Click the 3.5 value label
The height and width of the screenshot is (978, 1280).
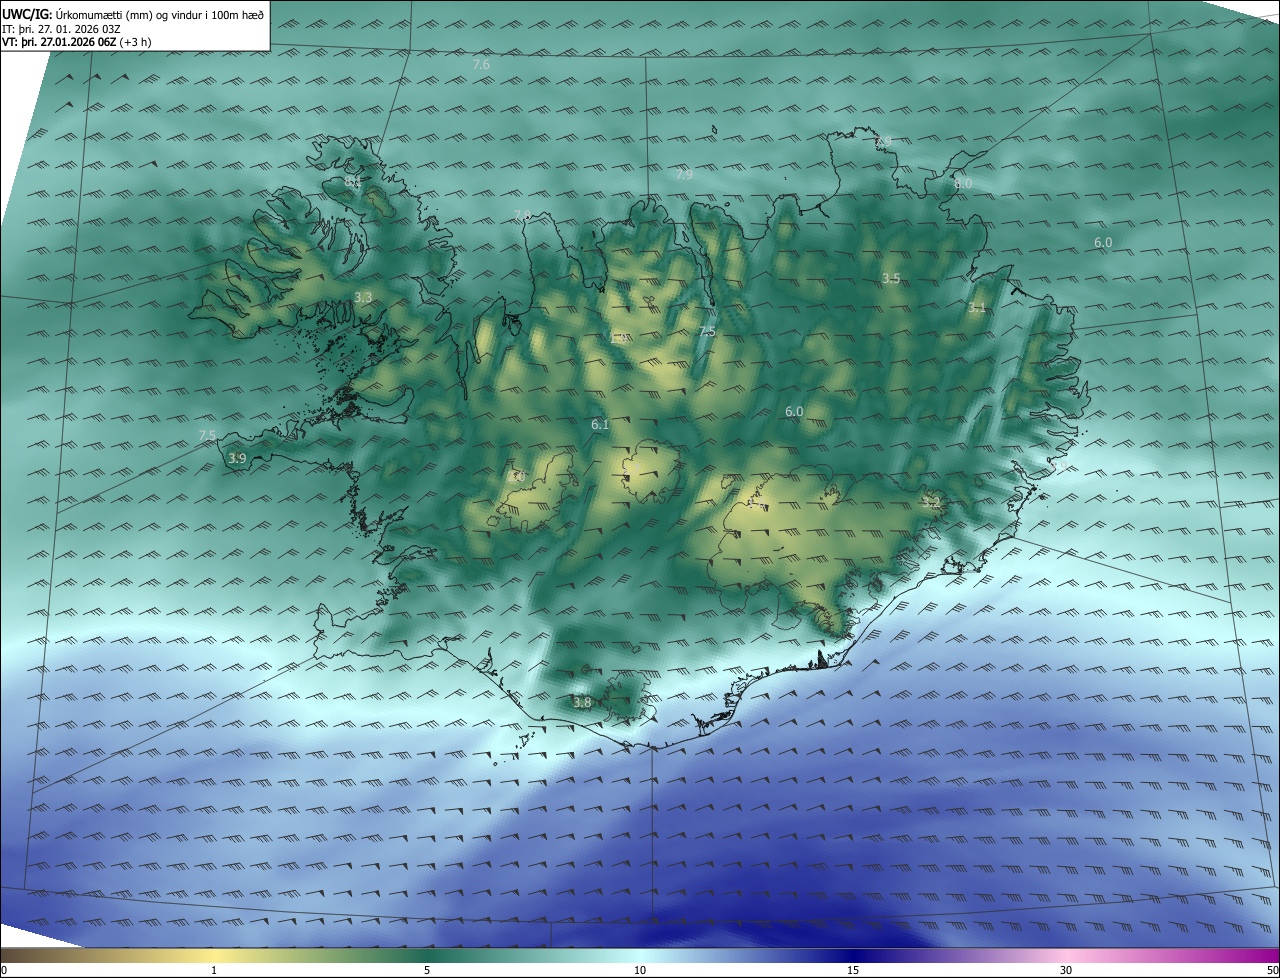(x=892, y=278)
